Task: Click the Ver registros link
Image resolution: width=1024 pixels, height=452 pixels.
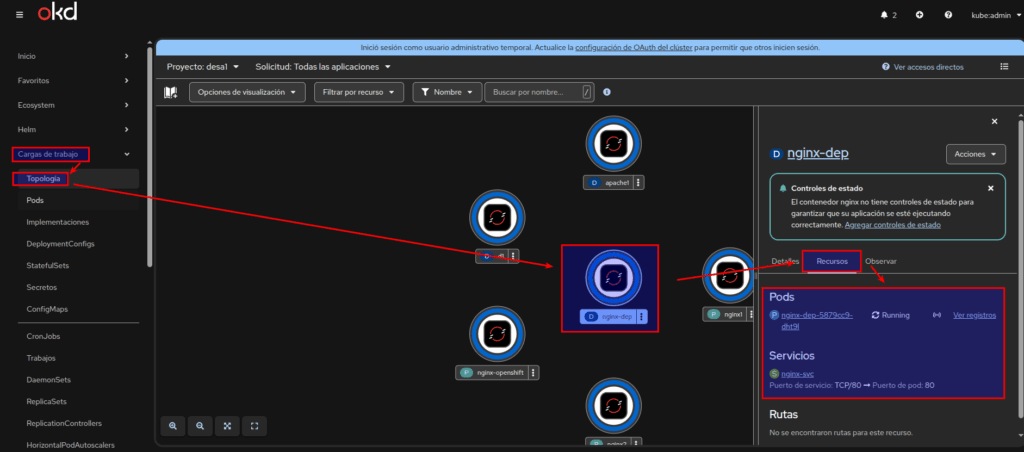Action: 974,315
